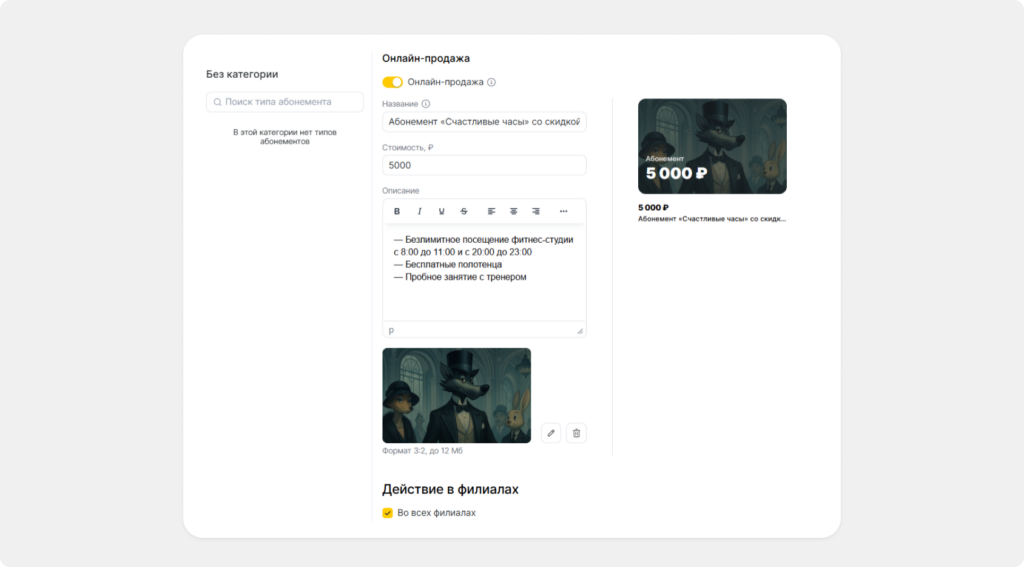Image resolution: width=1024 pixels, height=567 pixels.
Task: Click the subscription preview card 5 000 ₽
Action: [712, 146]
